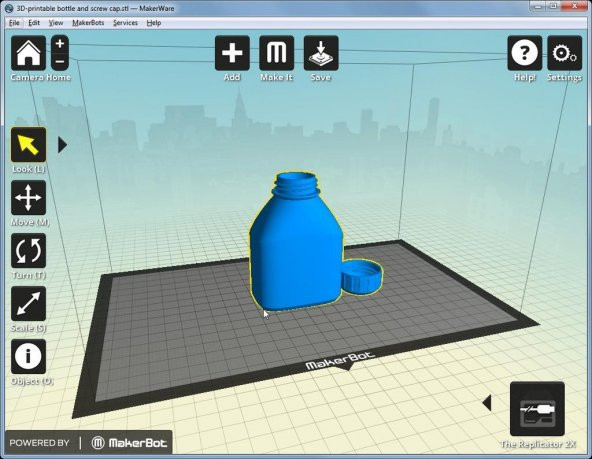Select the Move (M) tool

pyautogui.click(x=29, y=197)
